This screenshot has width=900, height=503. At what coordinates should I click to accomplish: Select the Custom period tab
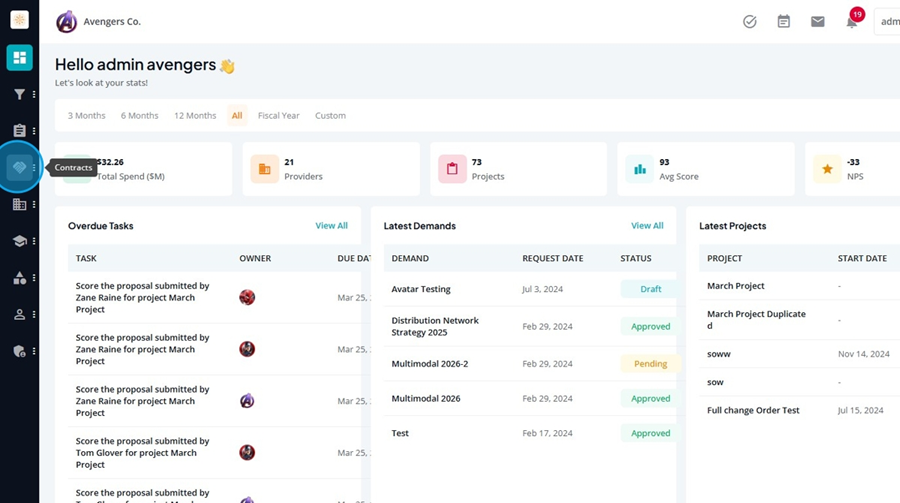tap(331, 115)
